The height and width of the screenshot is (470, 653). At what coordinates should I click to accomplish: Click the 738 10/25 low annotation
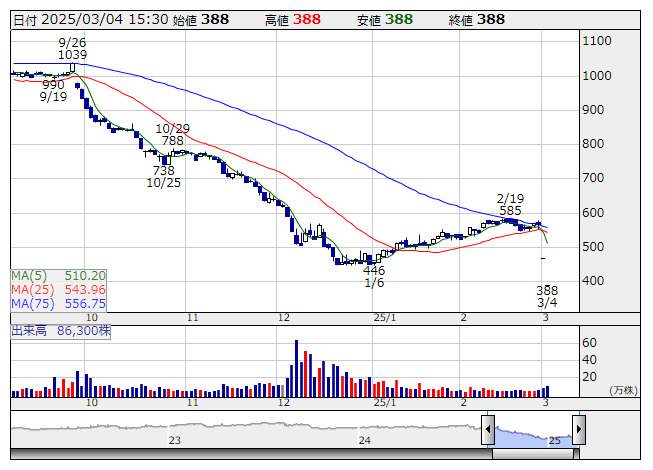tap(164, 177)
